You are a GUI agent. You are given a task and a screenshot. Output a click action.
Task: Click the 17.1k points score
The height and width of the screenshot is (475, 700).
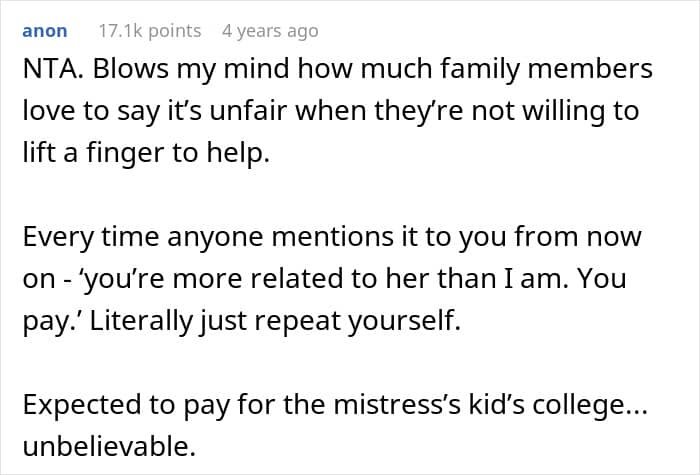click(150, 31)
